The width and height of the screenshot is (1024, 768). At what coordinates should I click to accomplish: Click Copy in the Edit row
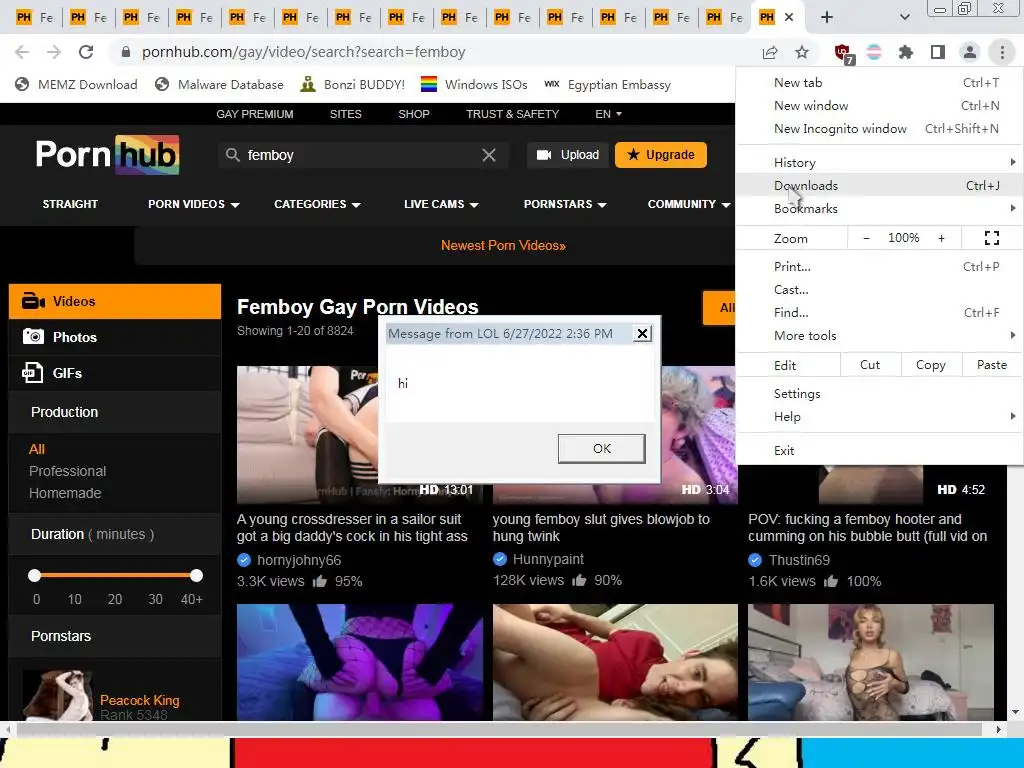[931, 365]
